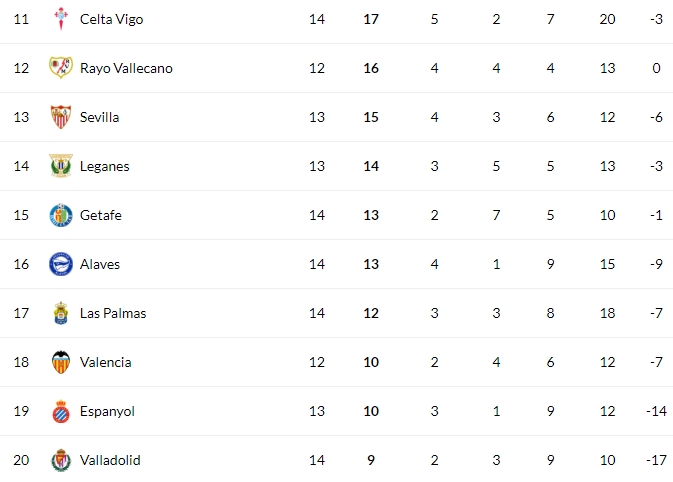673x482 pixels.
Task: Open the Sevilla team name link
Action: click(x=100, y=117)
